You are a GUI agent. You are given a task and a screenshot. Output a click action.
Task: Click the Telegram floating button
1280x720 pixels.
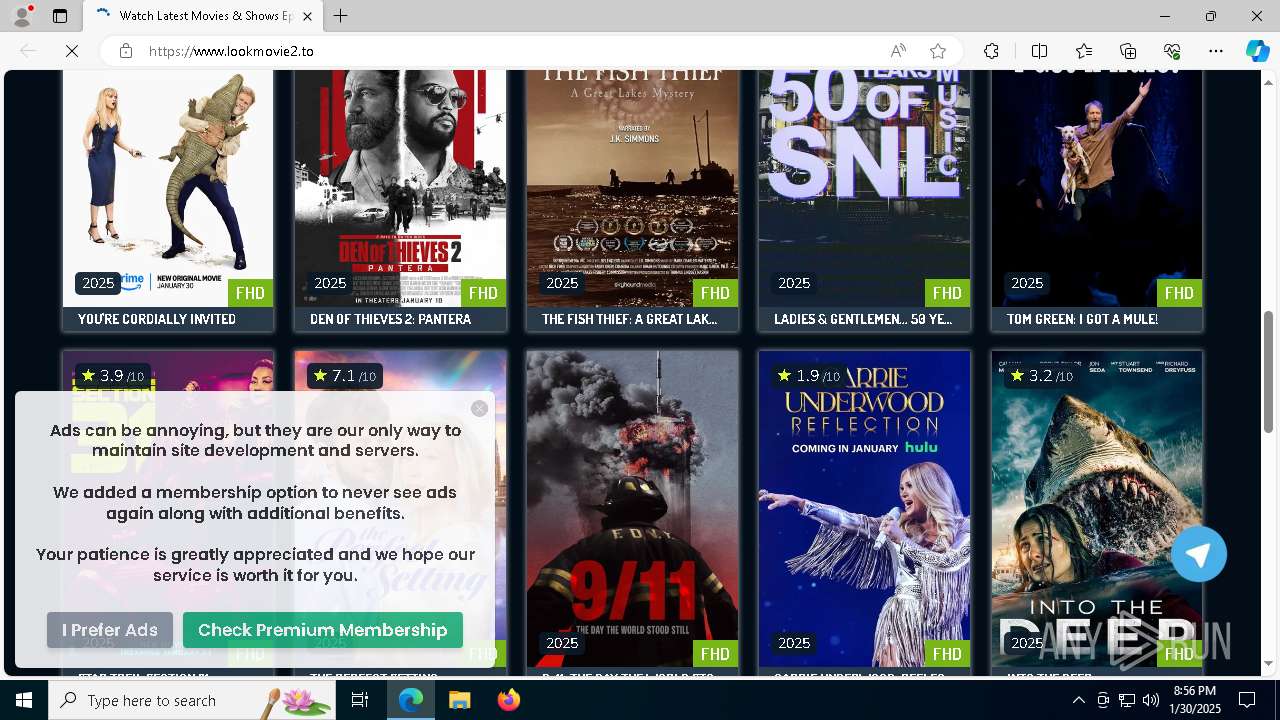1199,554
